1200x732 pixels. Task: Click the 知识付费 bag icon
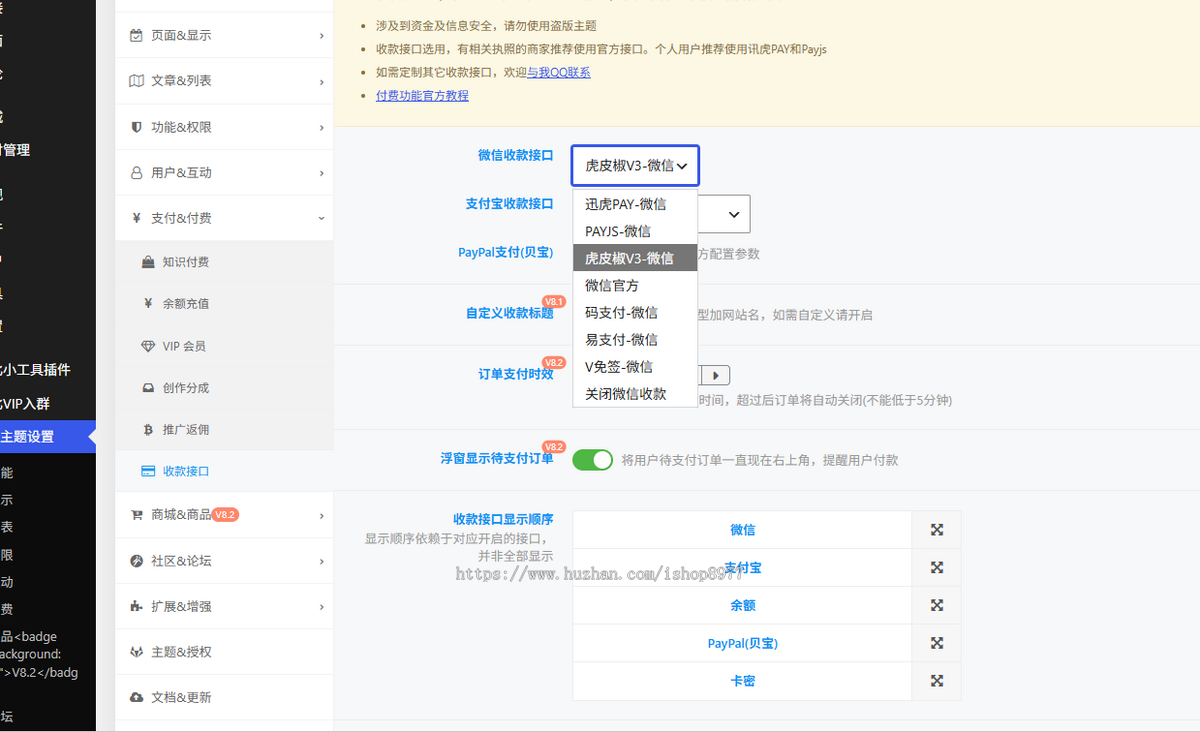click(148, 262)
